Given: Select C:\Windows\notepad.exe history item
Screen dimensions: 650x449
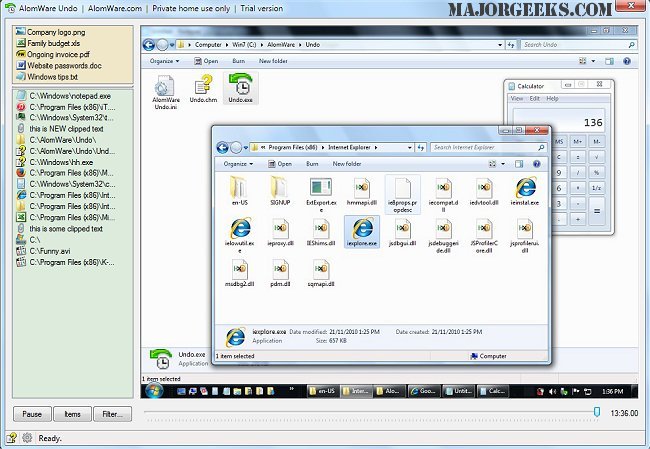Looking at the screenshot, I should tap(64, 96).
